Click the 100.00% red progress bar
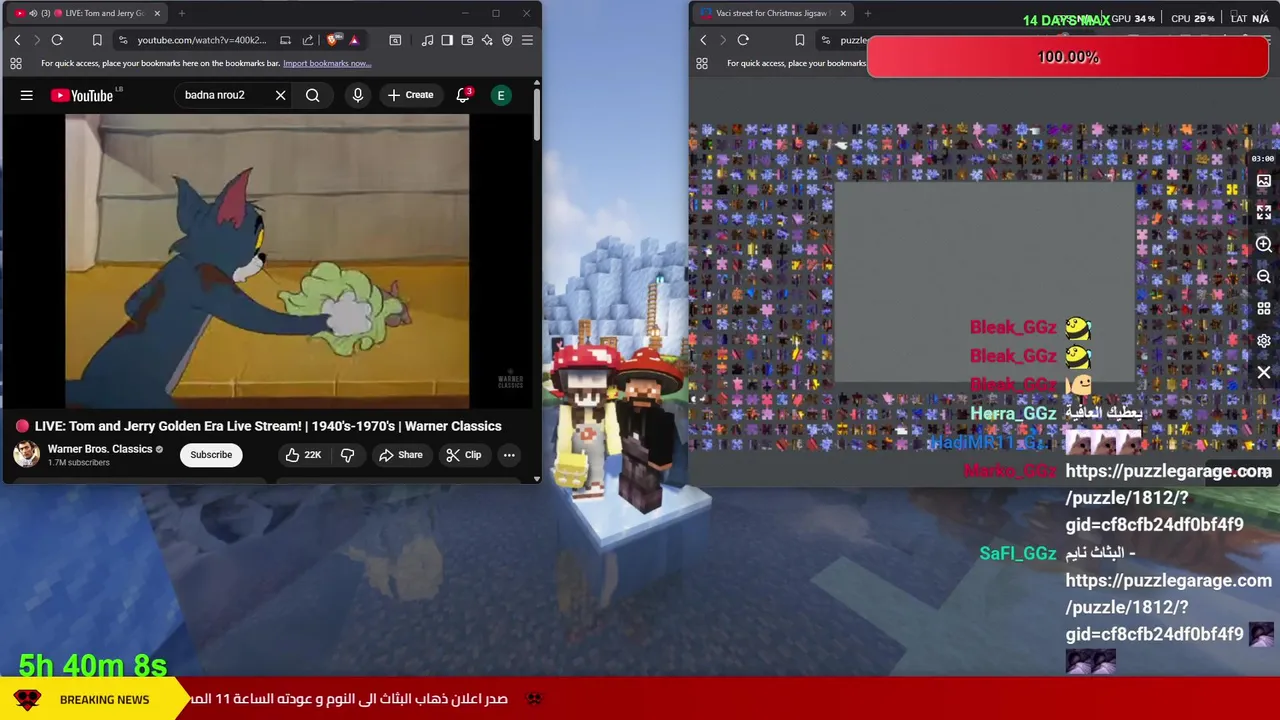 (1068, 57)
